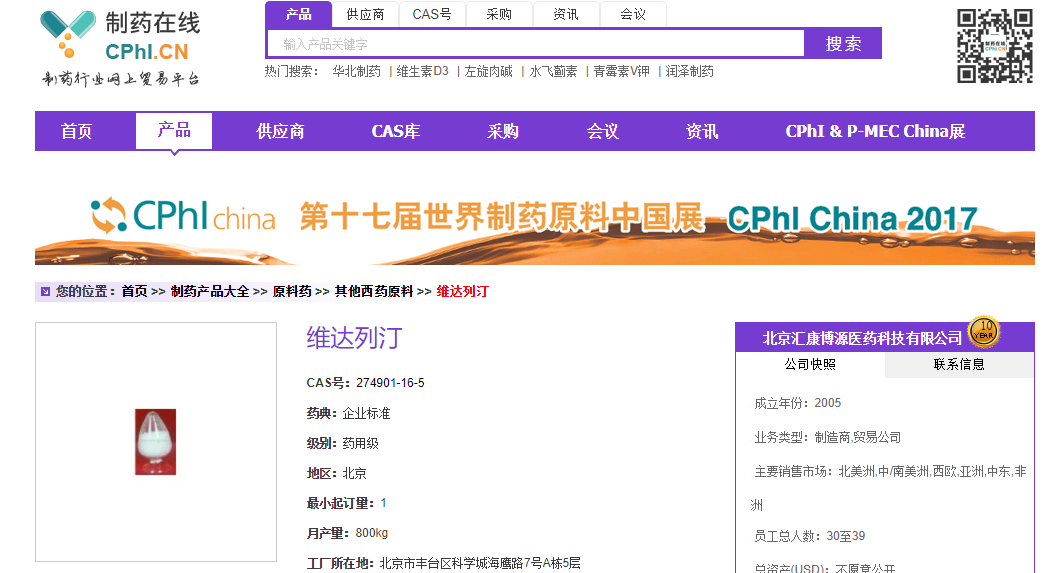Click the 制药在线 CPhI.CN logo
Screen dimensions: 1056x573
(121, 47)
